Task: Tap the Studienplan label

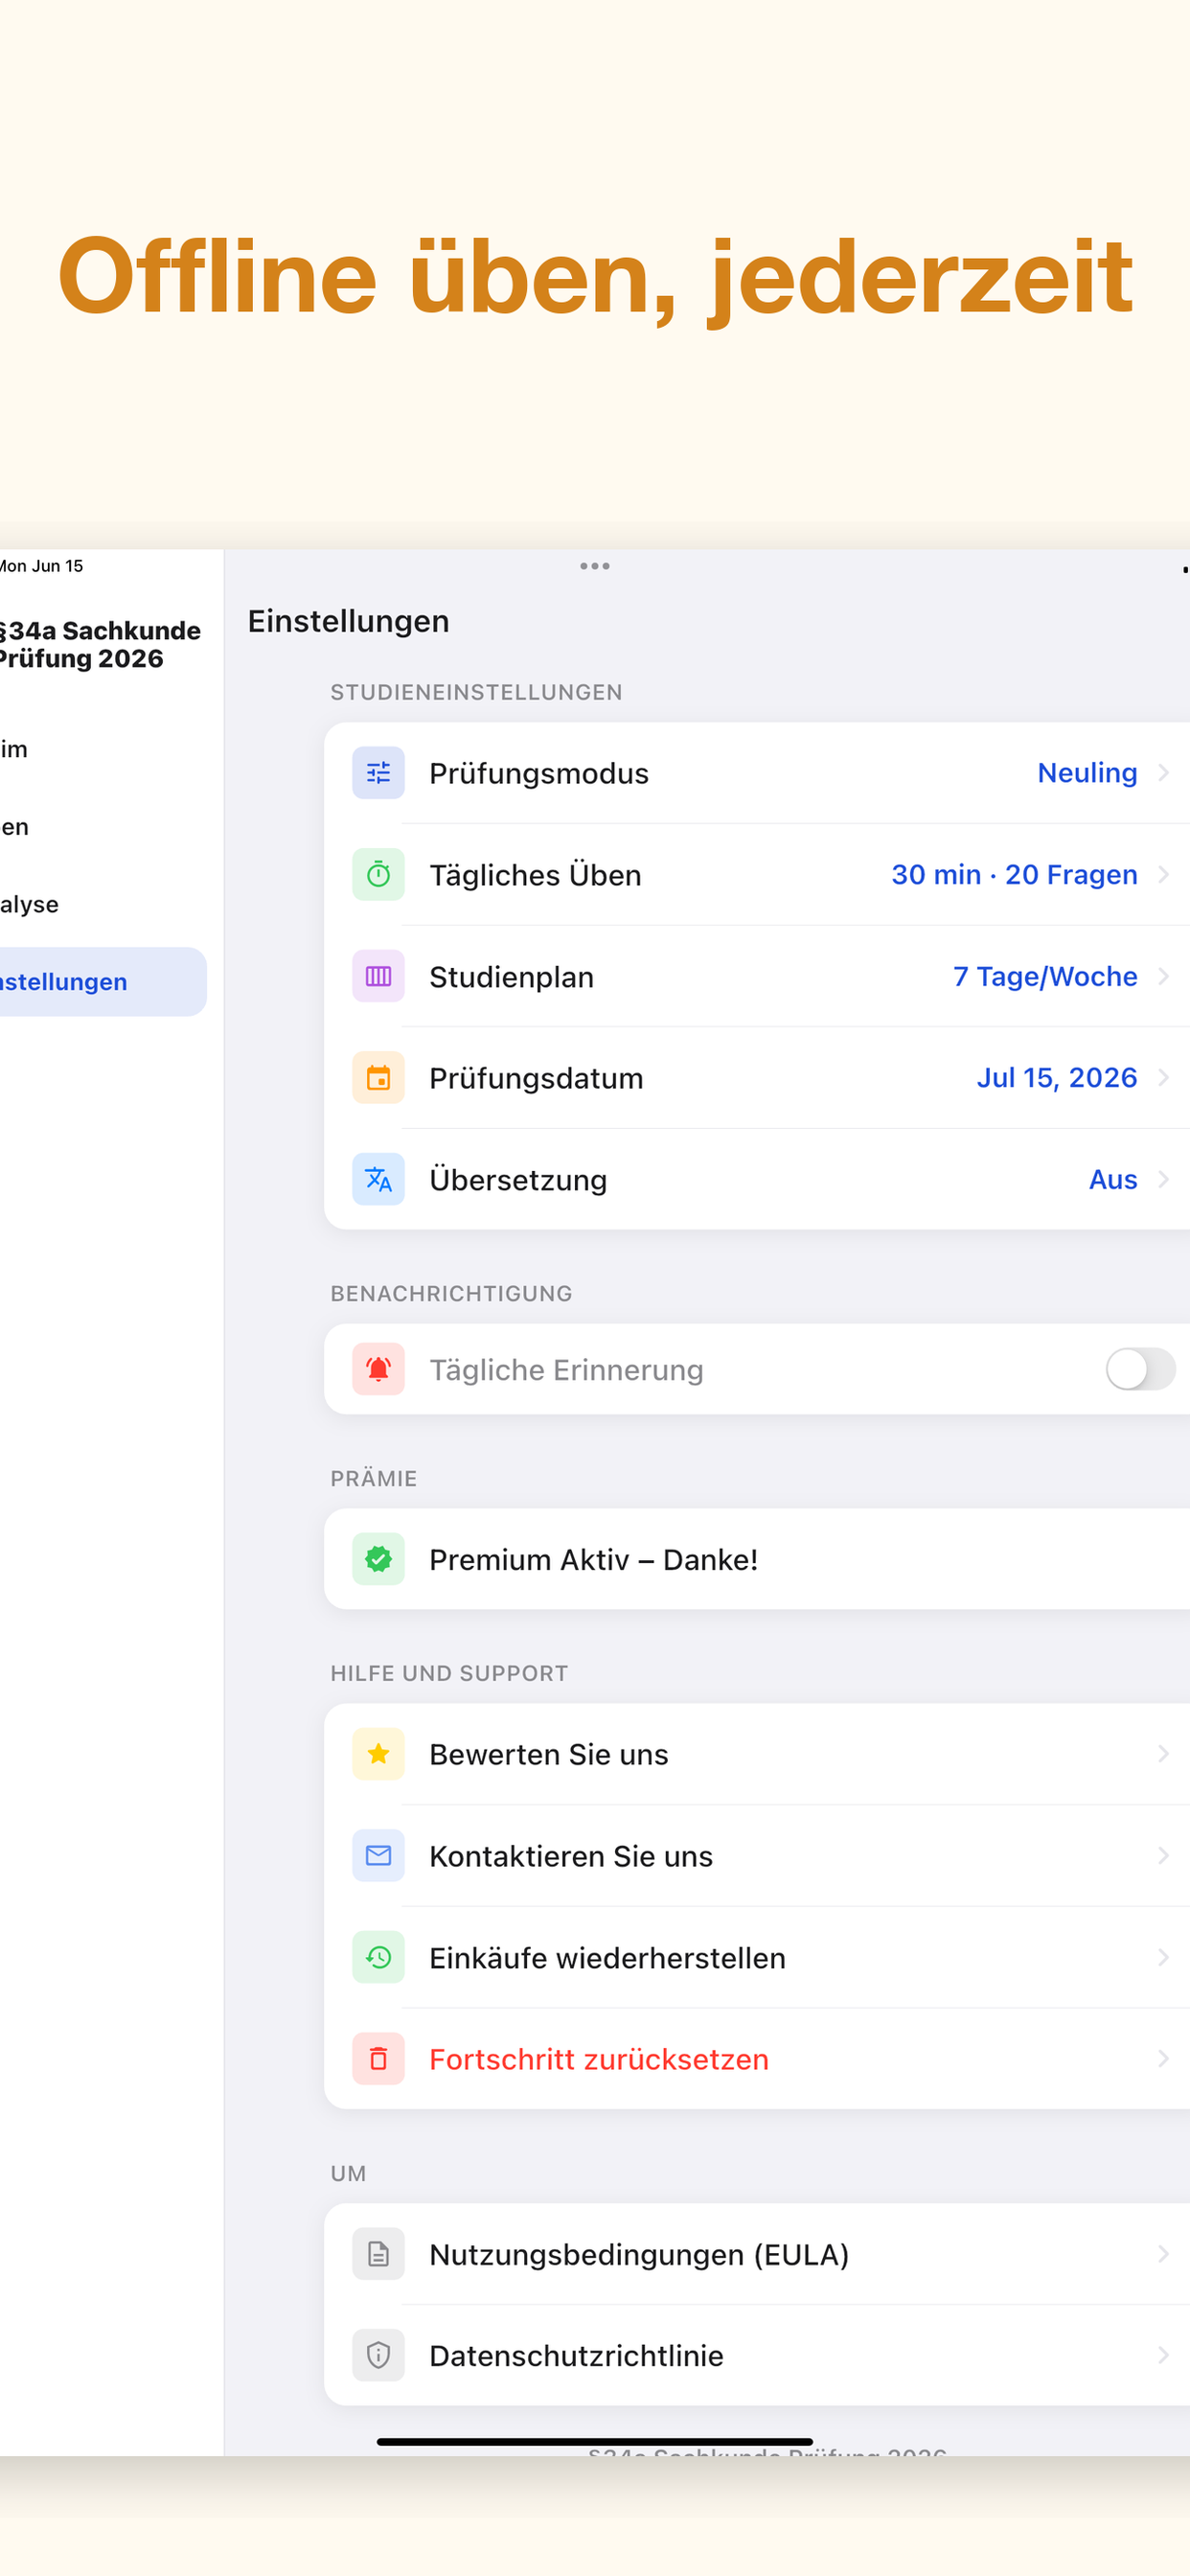Action: point(511,976)
